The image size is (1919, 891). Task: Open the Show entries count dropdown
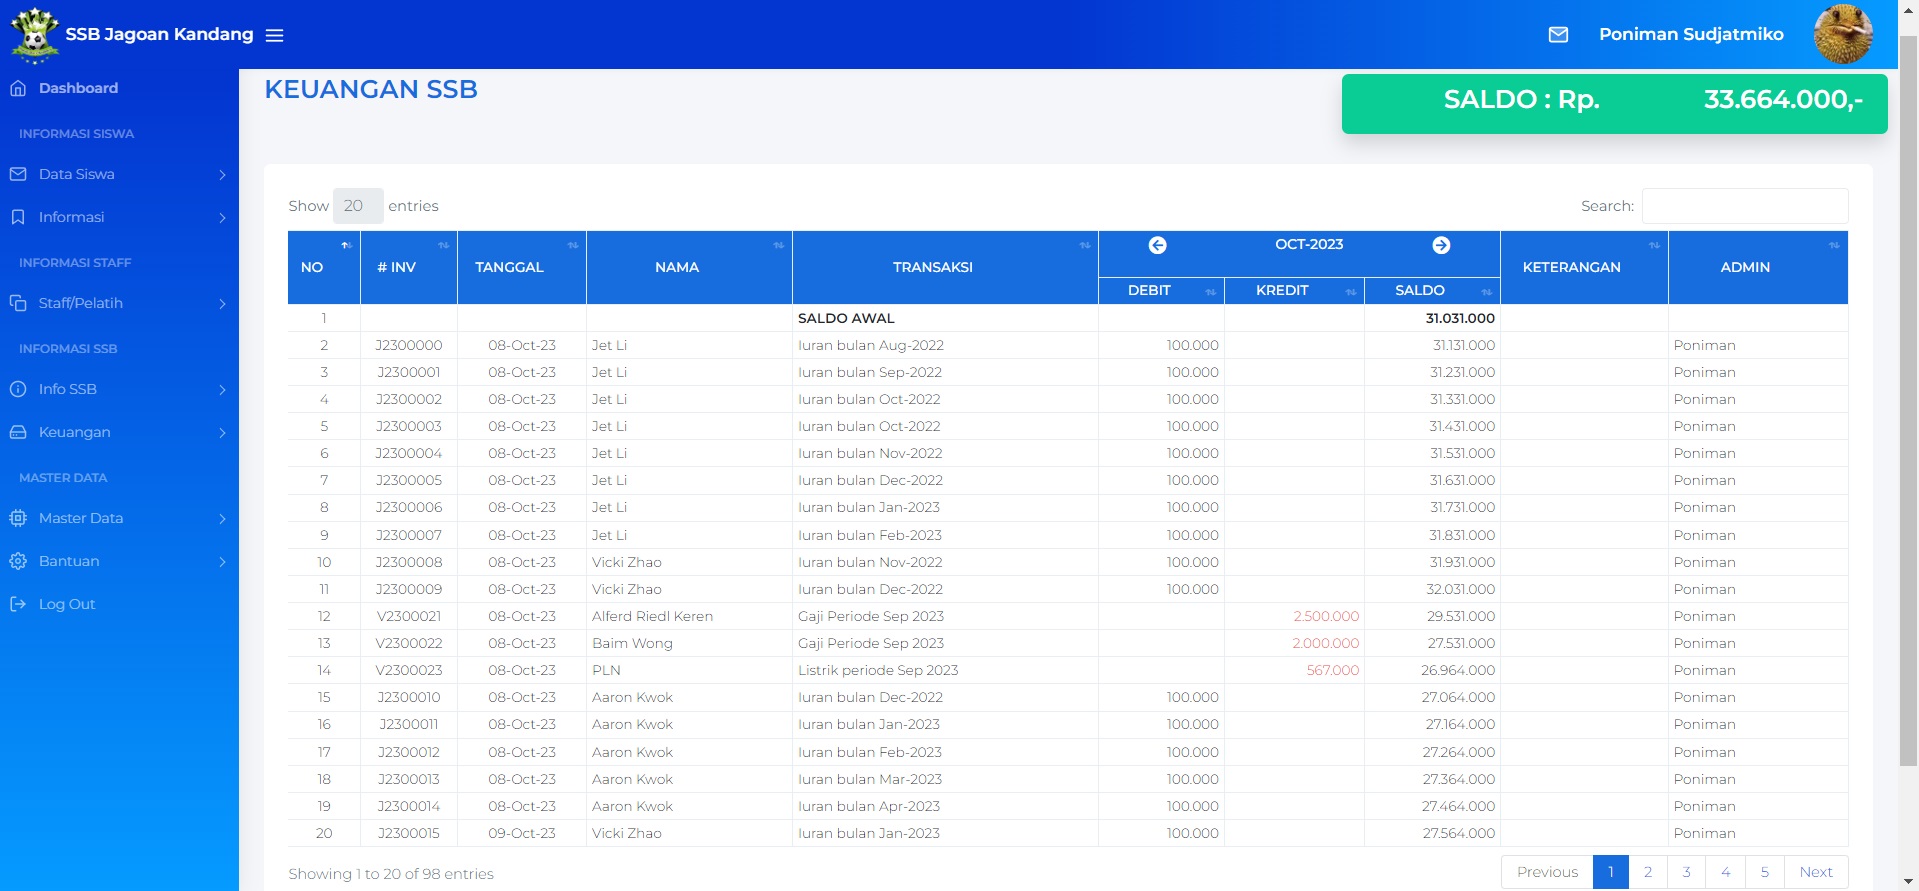357,206
